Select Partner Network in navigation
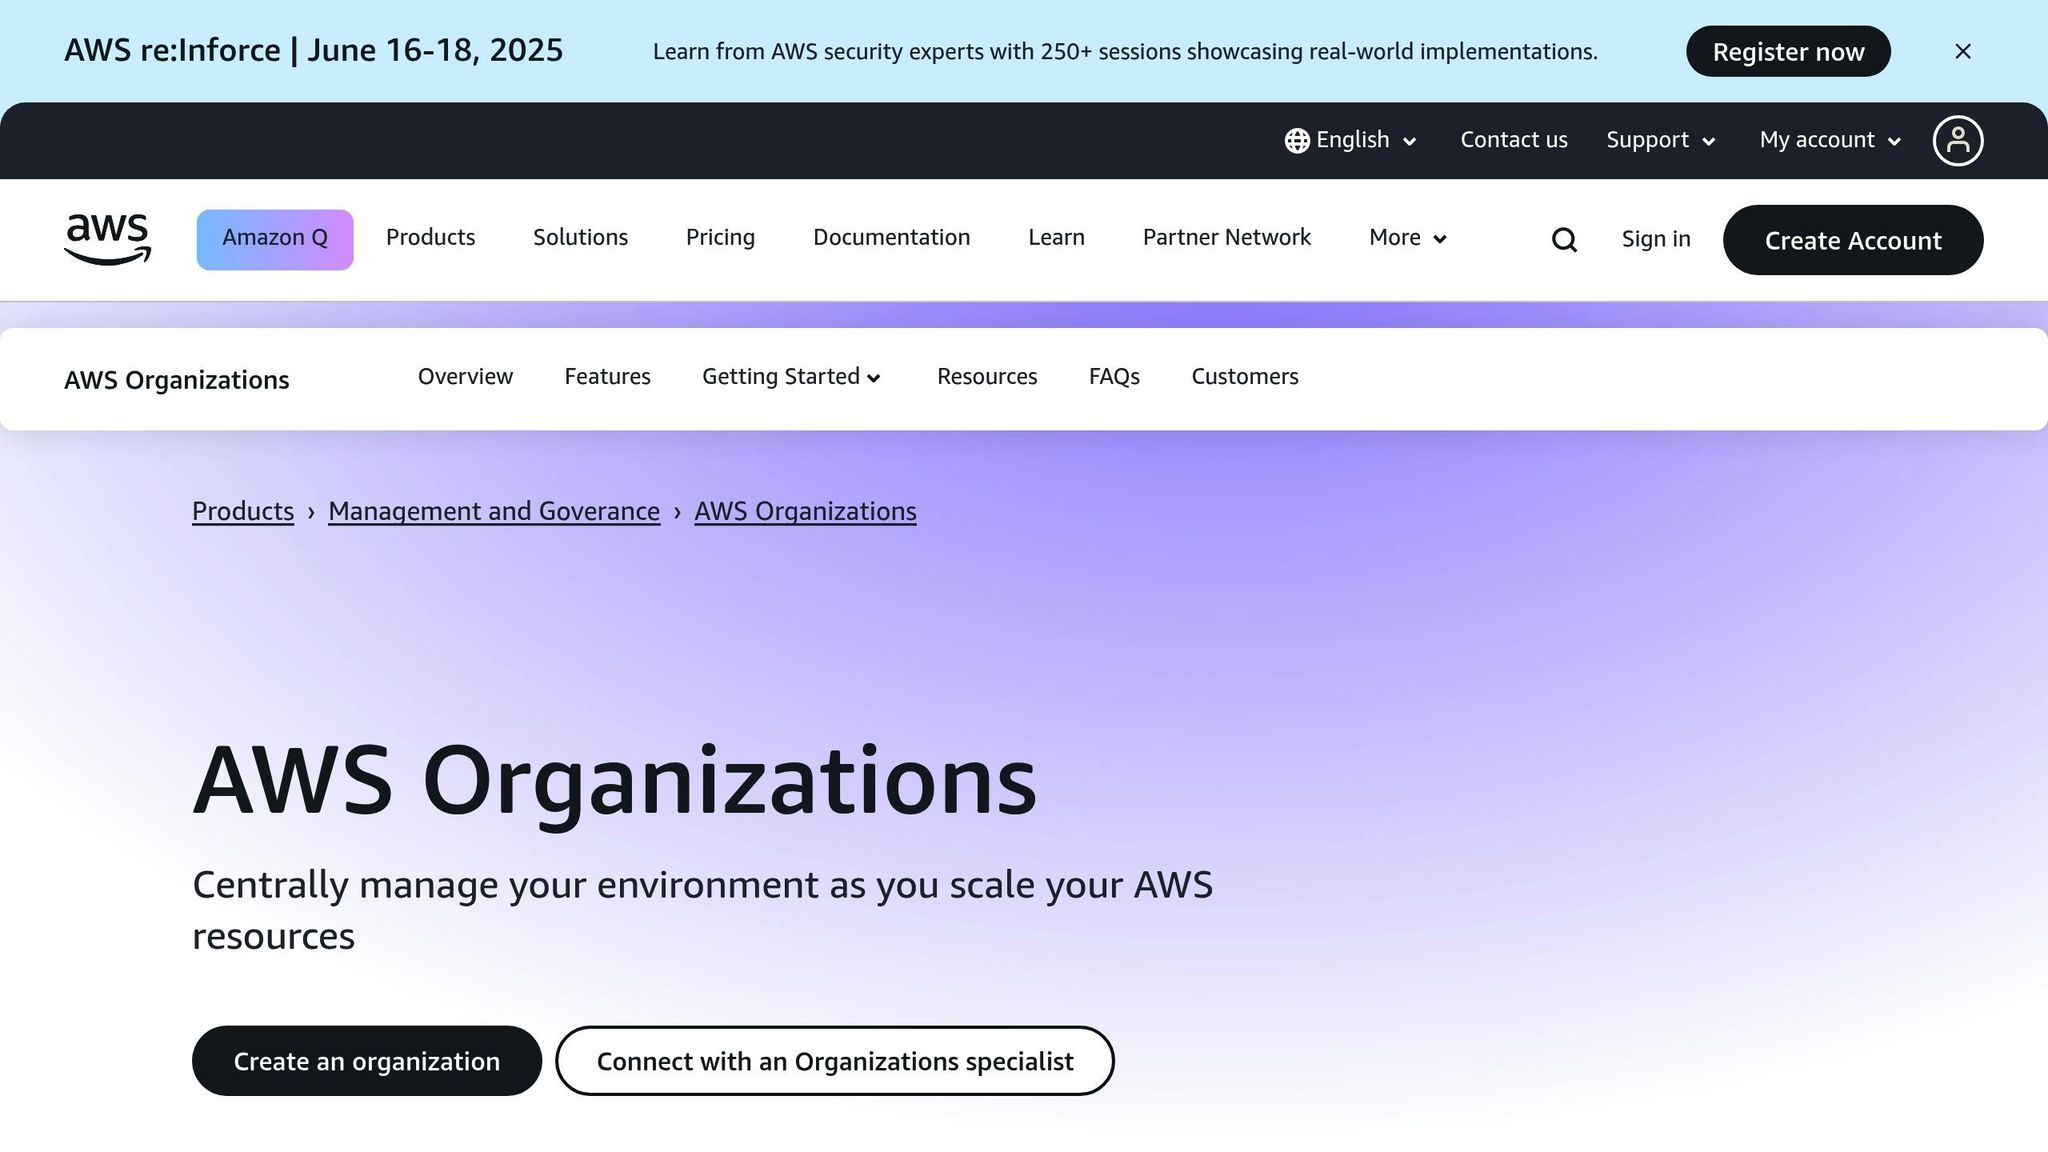Viewport: 2048px width, 1152px height. (1226, 238)
